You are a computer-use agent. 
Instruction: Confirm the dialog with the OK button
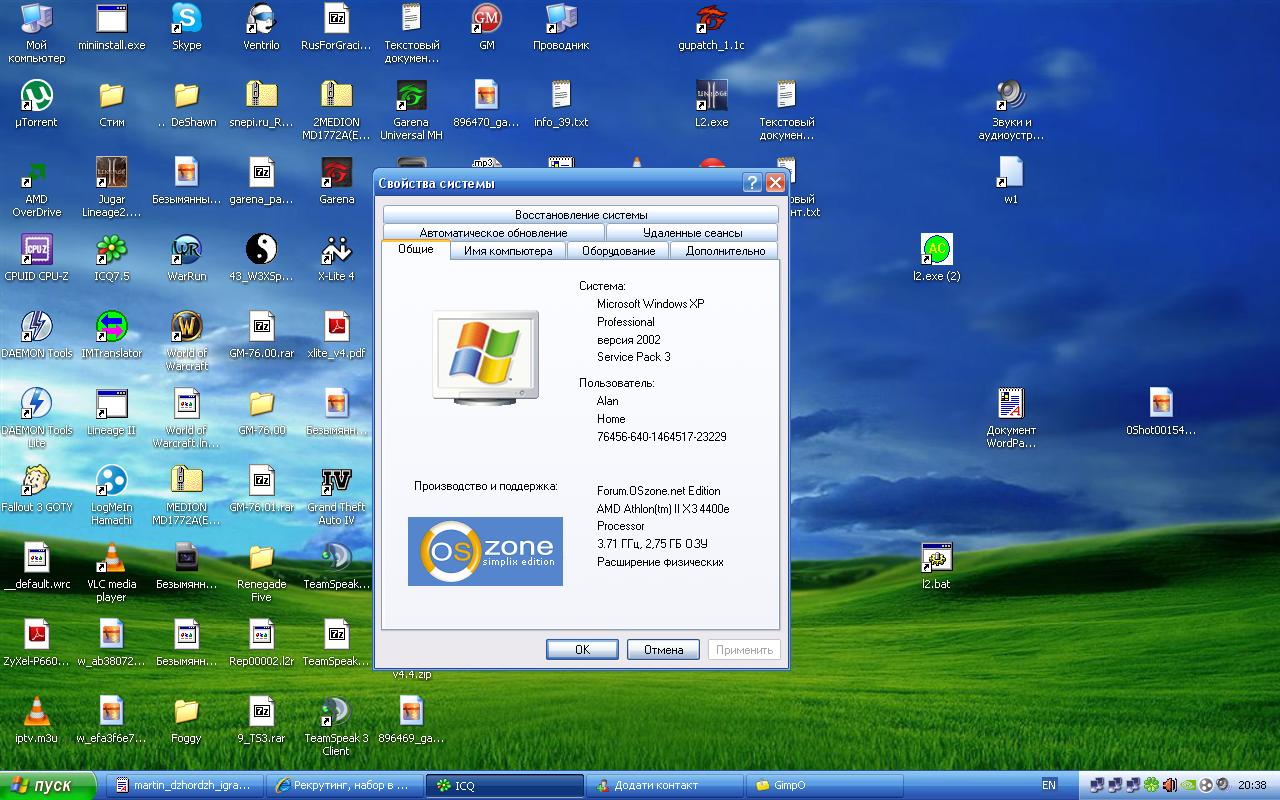582,649
